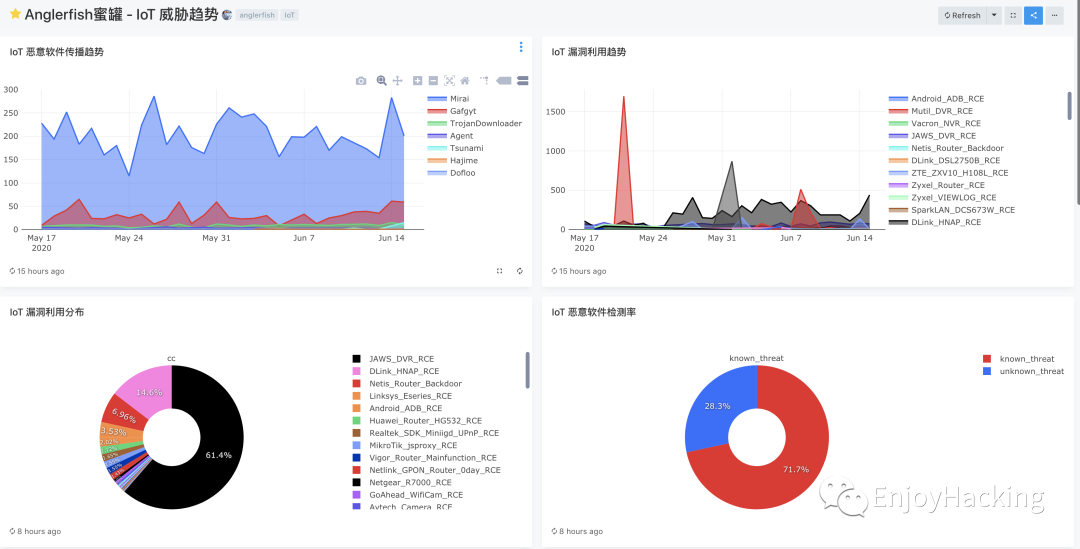Viewport: 1080px width, 549px height.
Task: Click the share dashboard button
Action: (1033, 15)
